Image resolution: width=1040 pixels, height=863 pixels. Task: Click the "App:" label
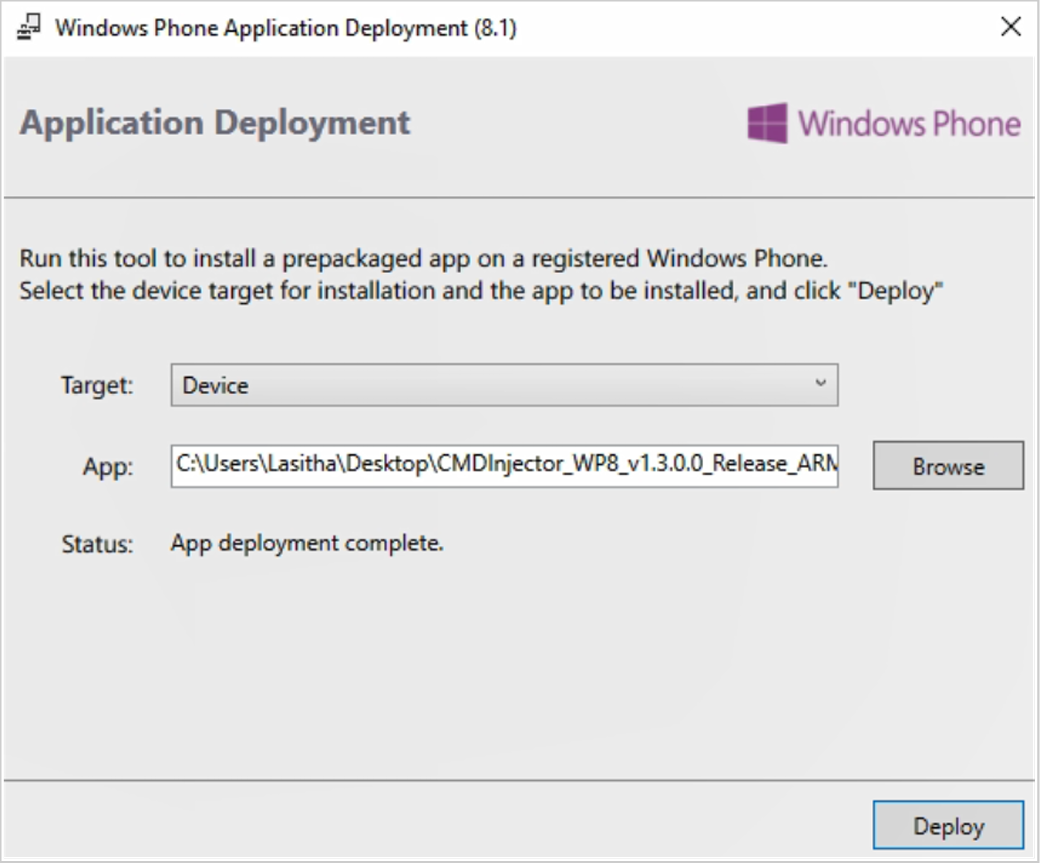[108, 467]
